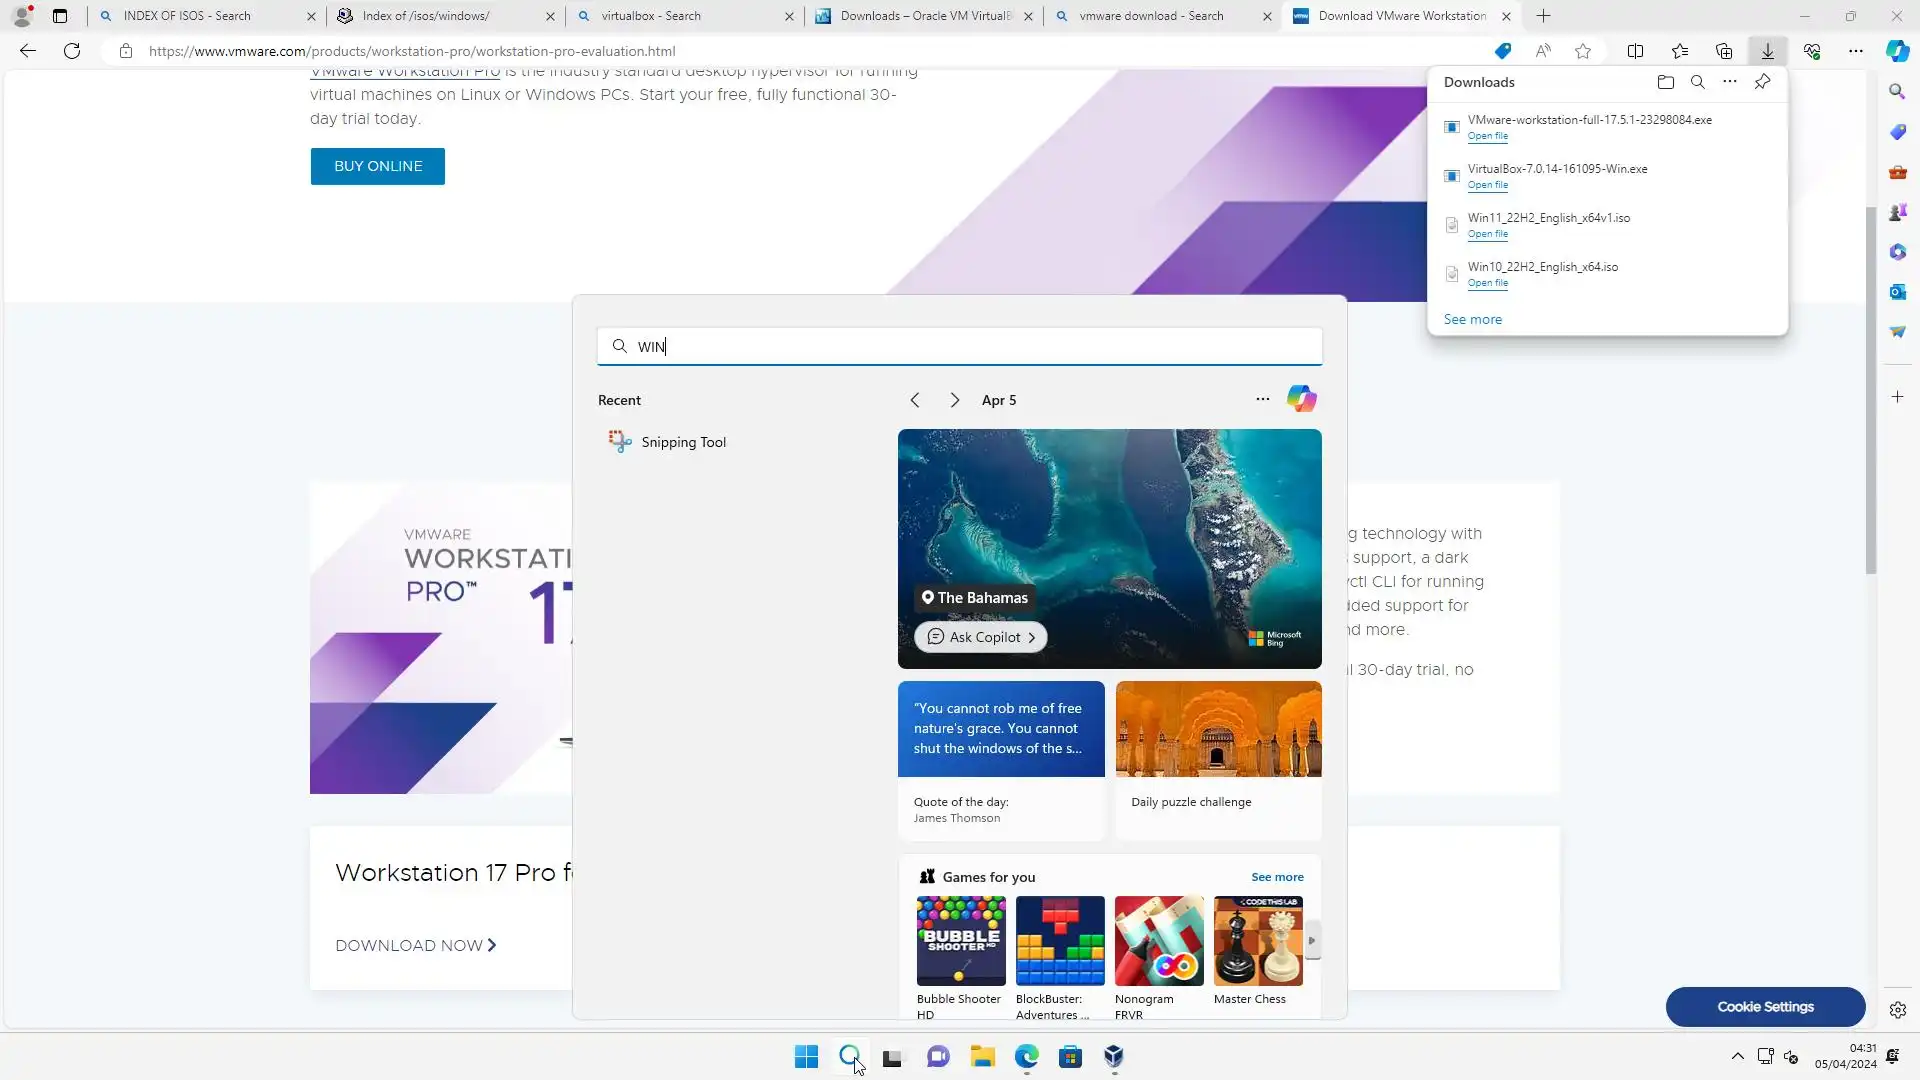Click search icon in Downloads panel
1920x1080 pixels.
1697,82
